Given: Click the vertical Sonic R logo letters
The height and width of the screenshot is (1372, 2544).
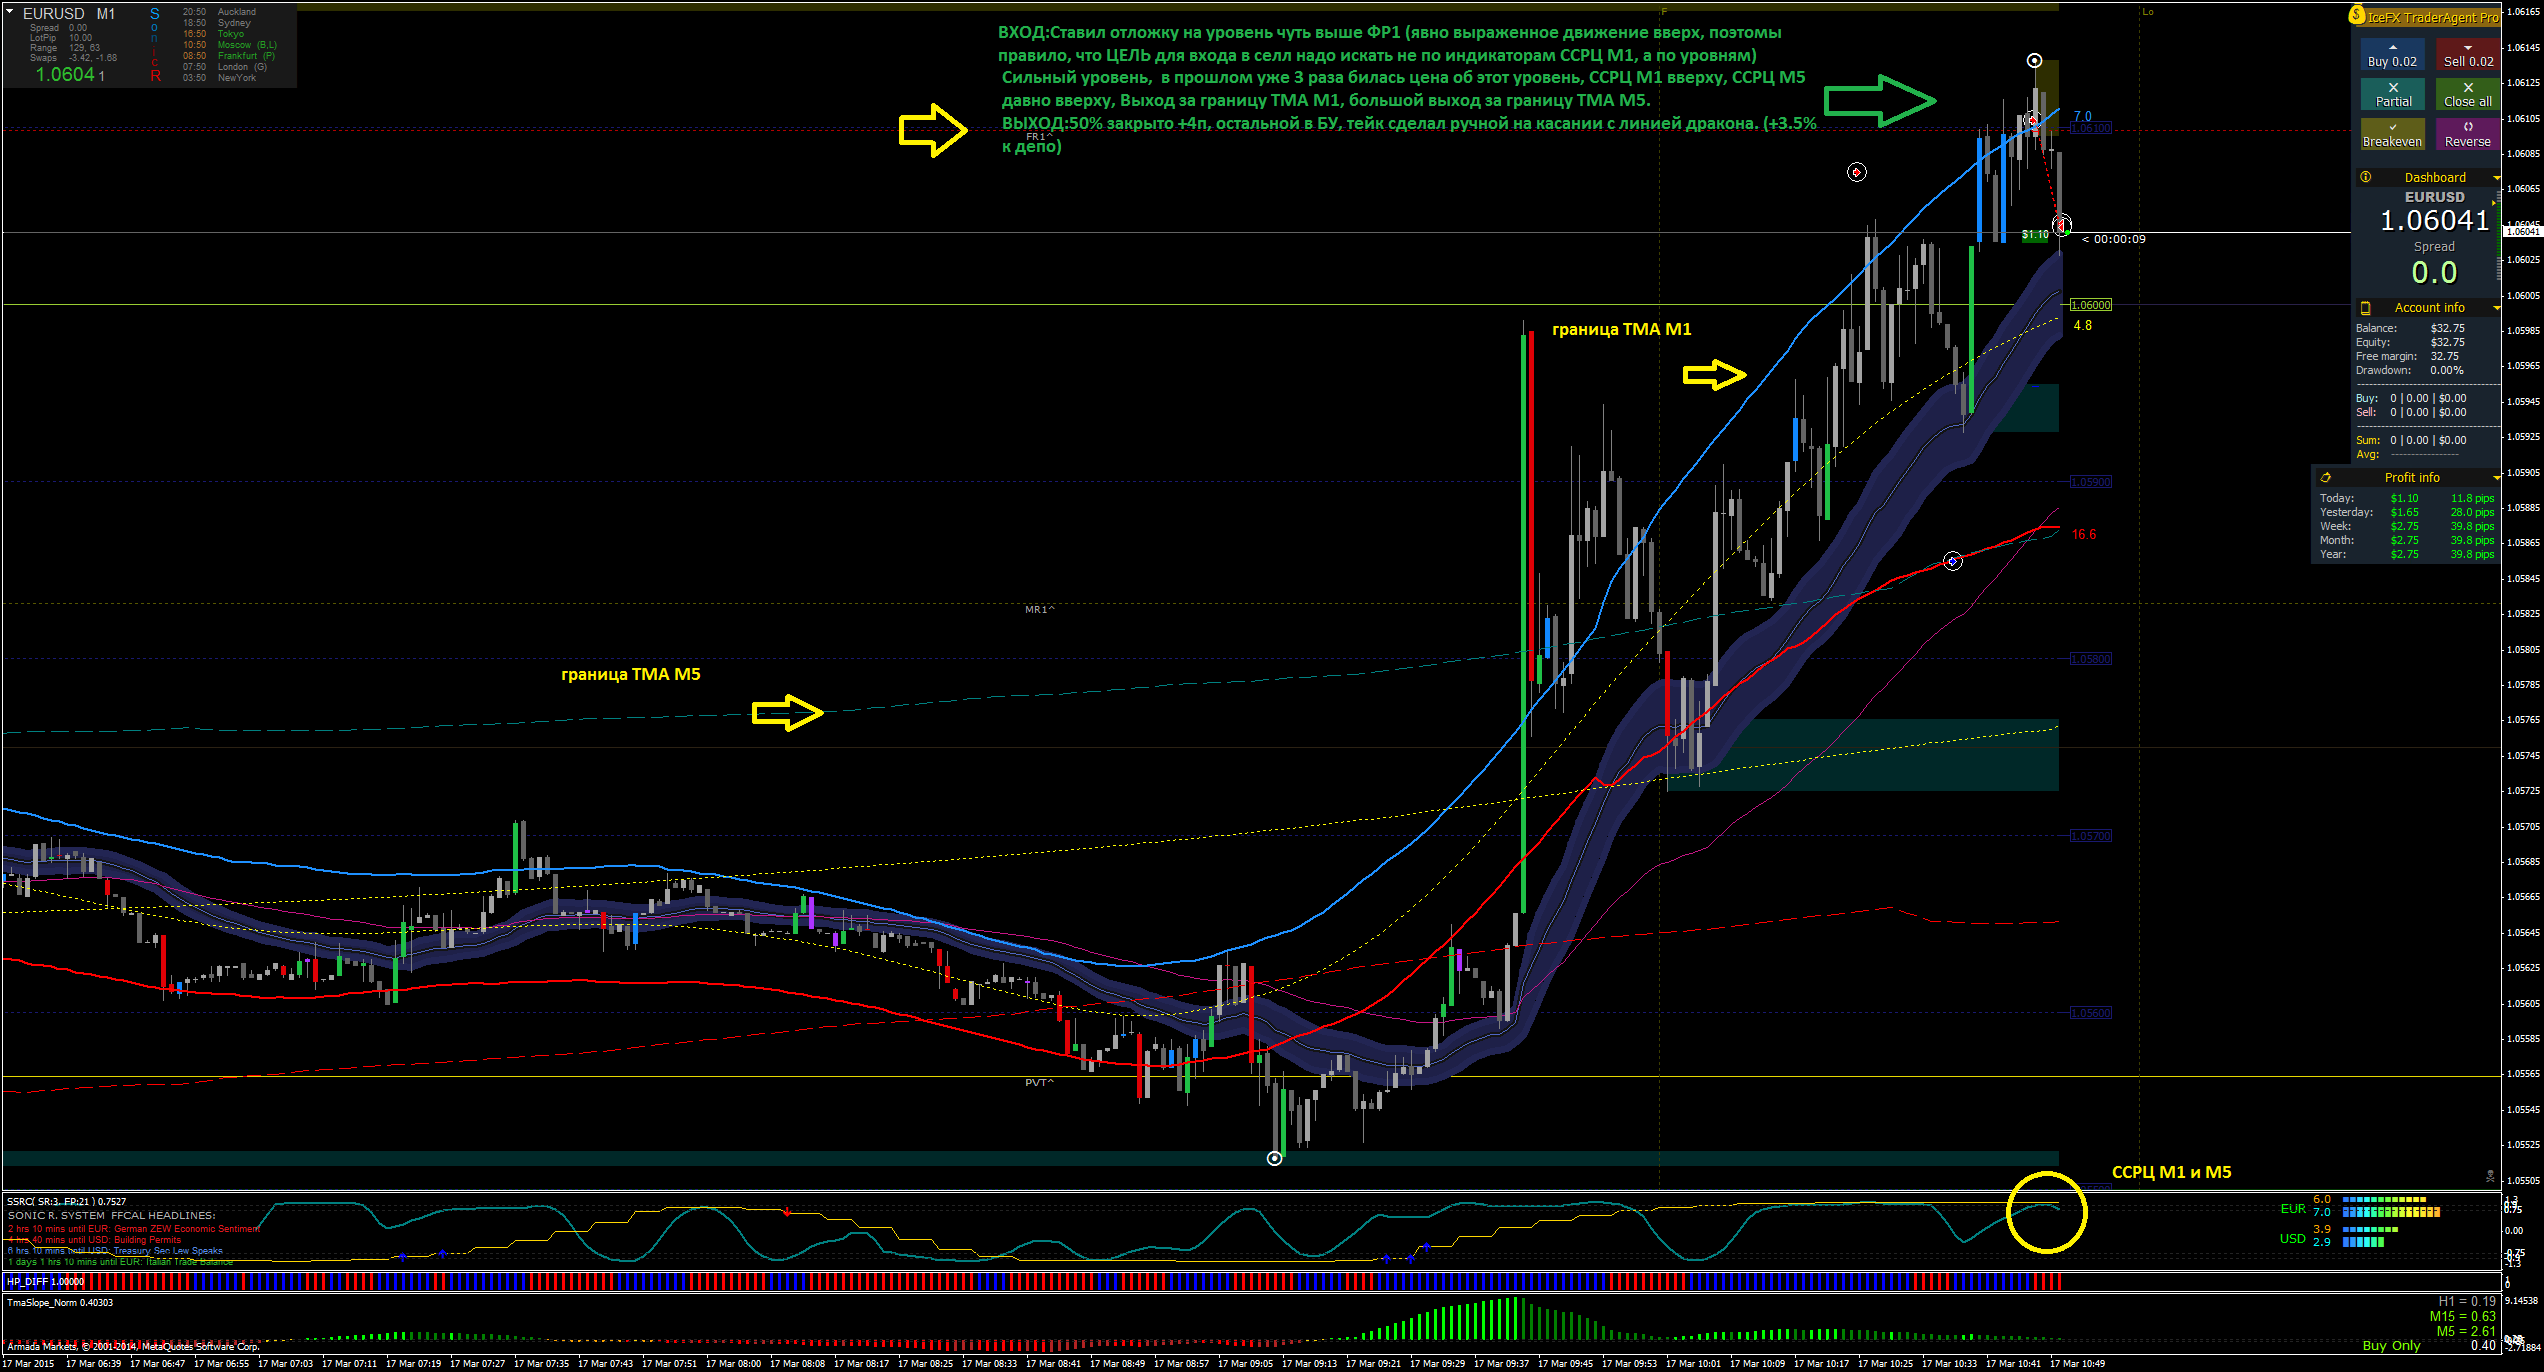Looking at the screenshot, I should point(155,45).
